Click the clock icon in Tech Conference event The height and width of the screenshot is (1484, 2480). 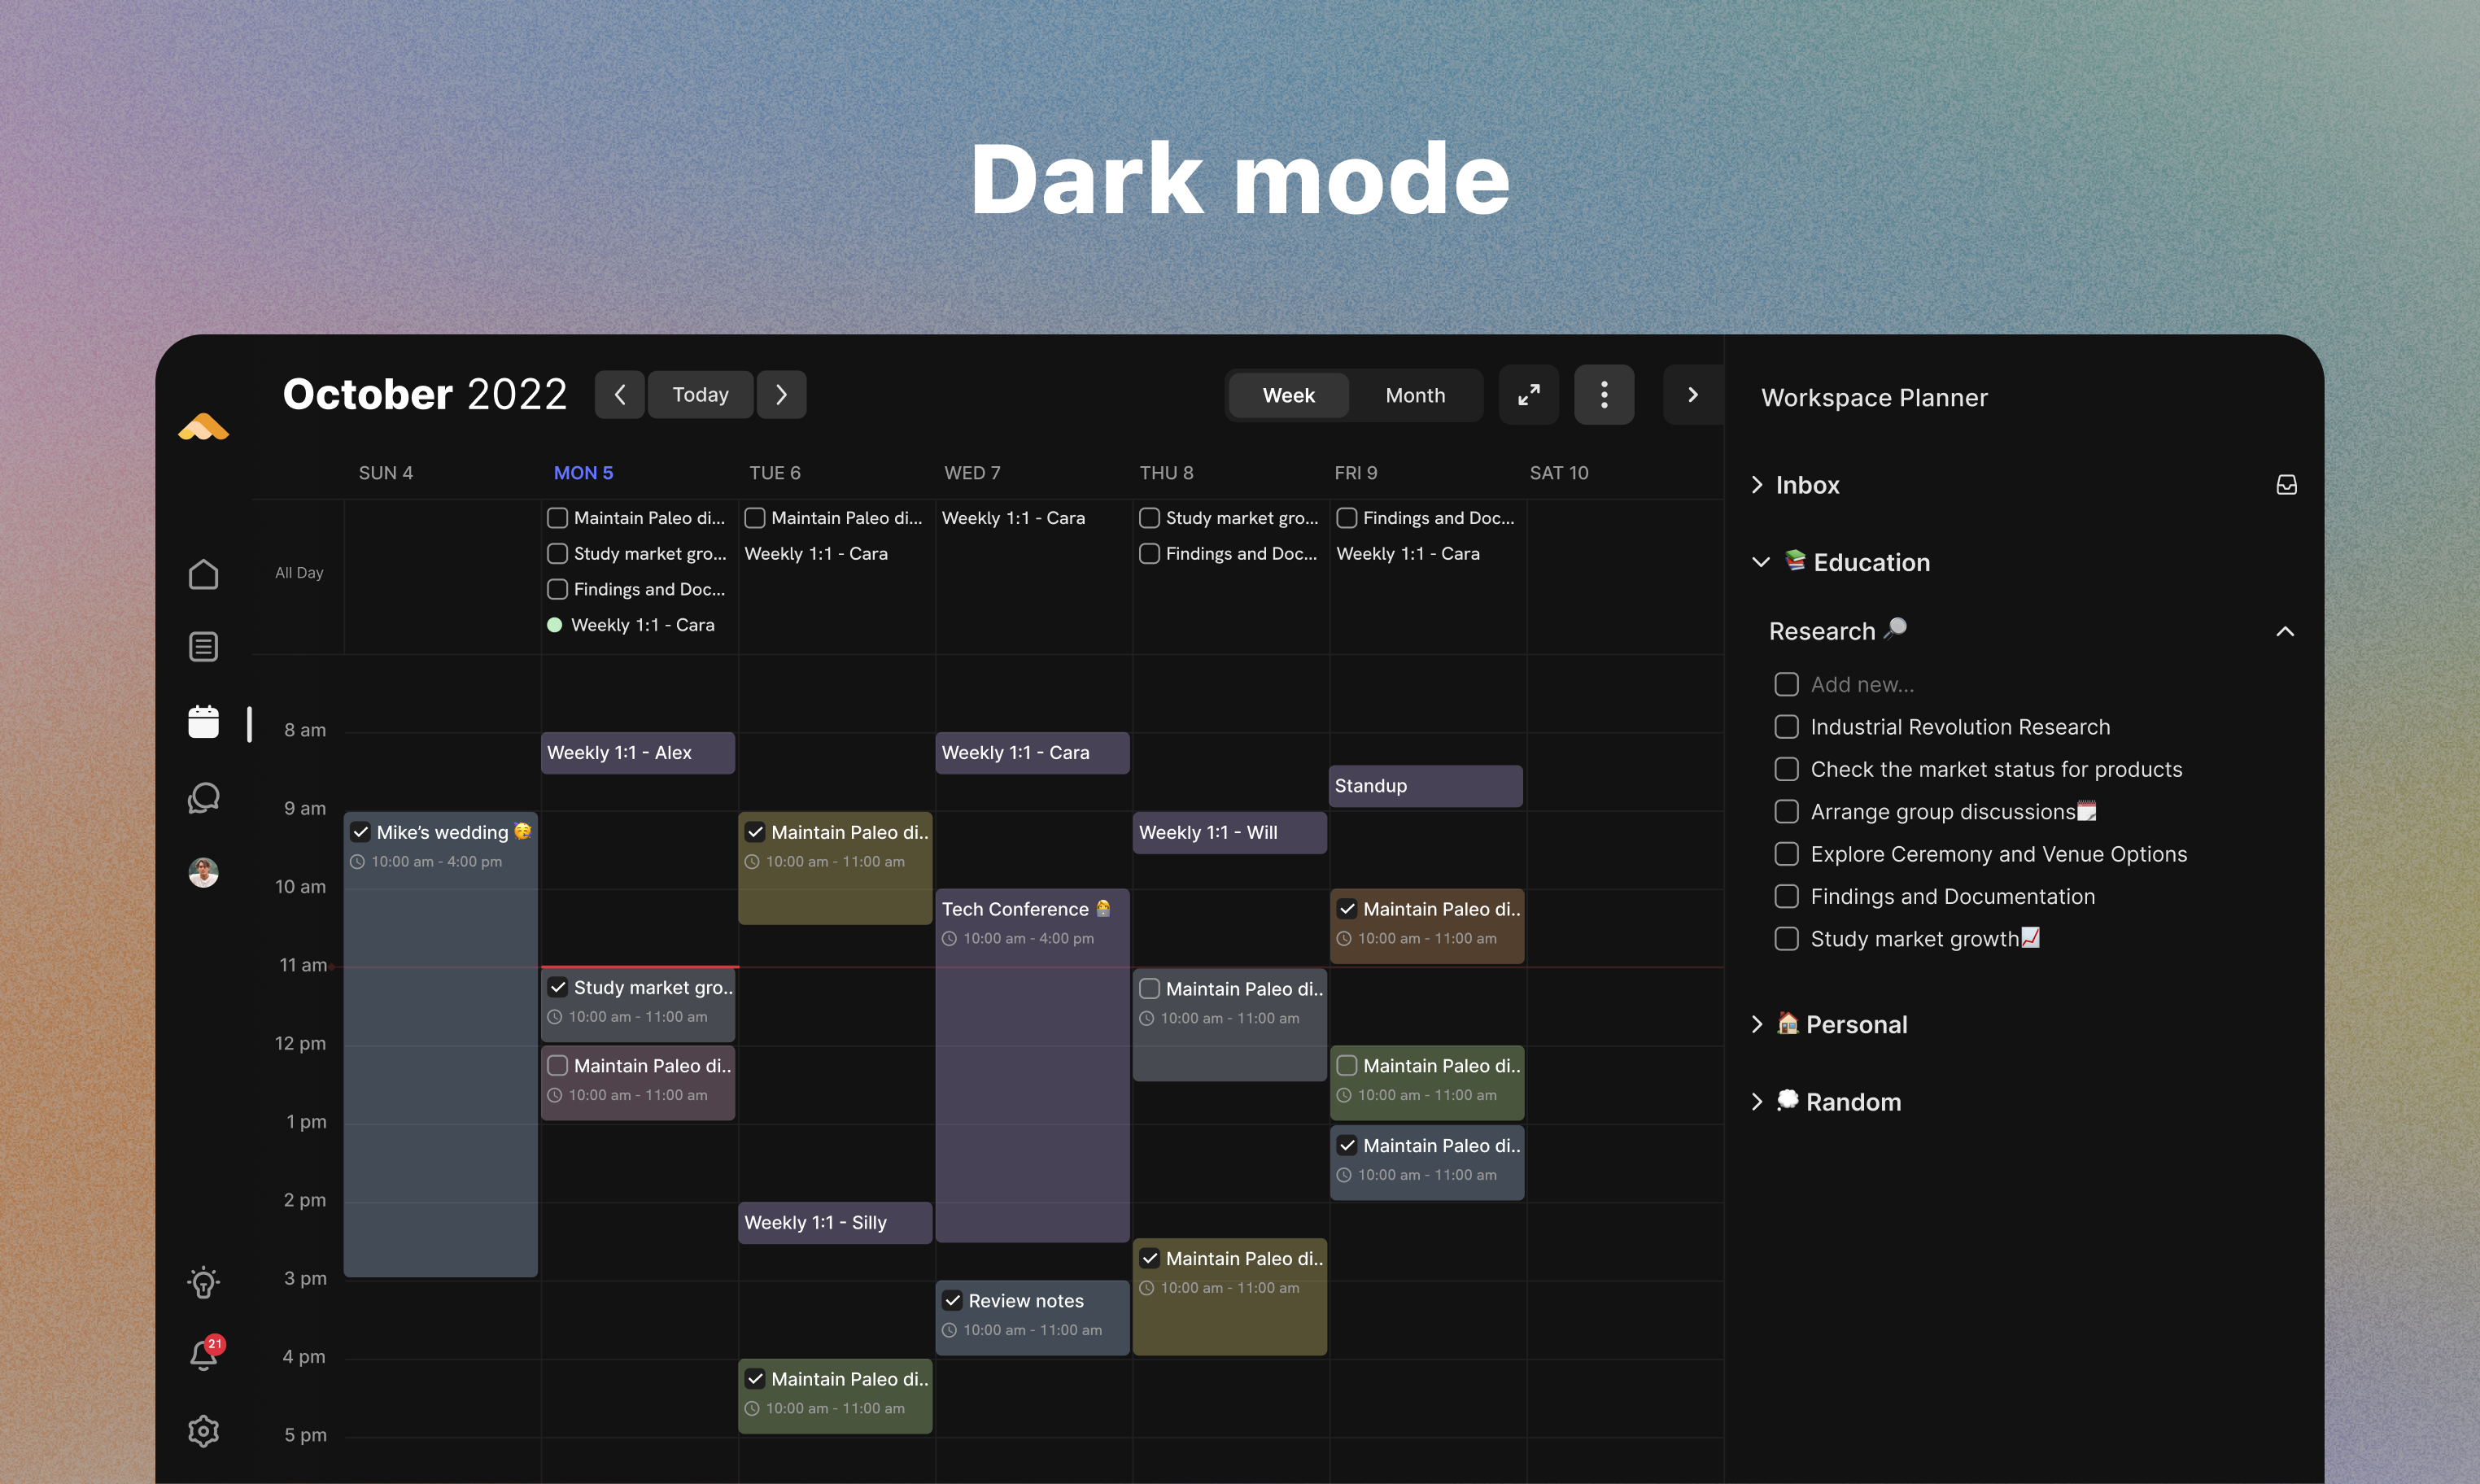[x=949, y=939]
